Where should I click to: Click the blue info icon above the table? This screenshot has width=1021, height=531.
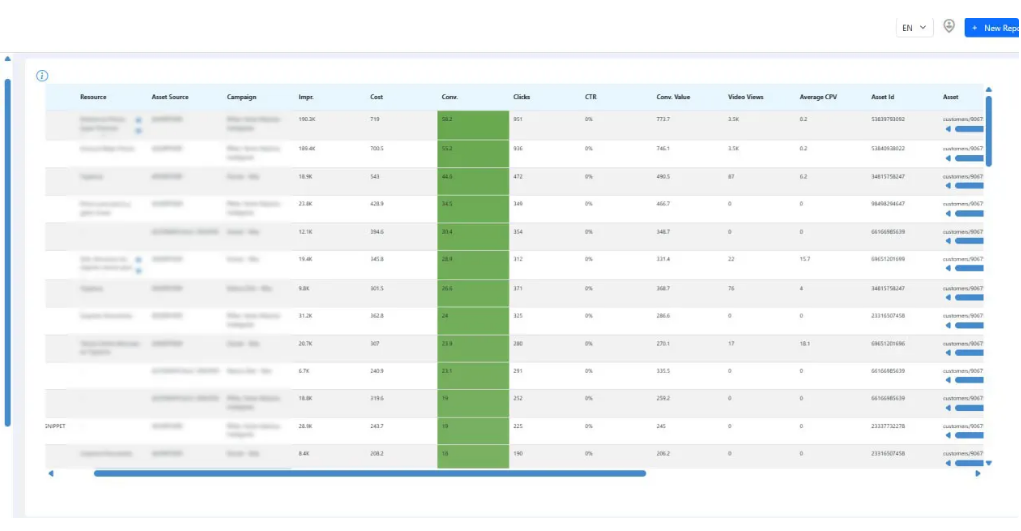(x=42, y=76)
